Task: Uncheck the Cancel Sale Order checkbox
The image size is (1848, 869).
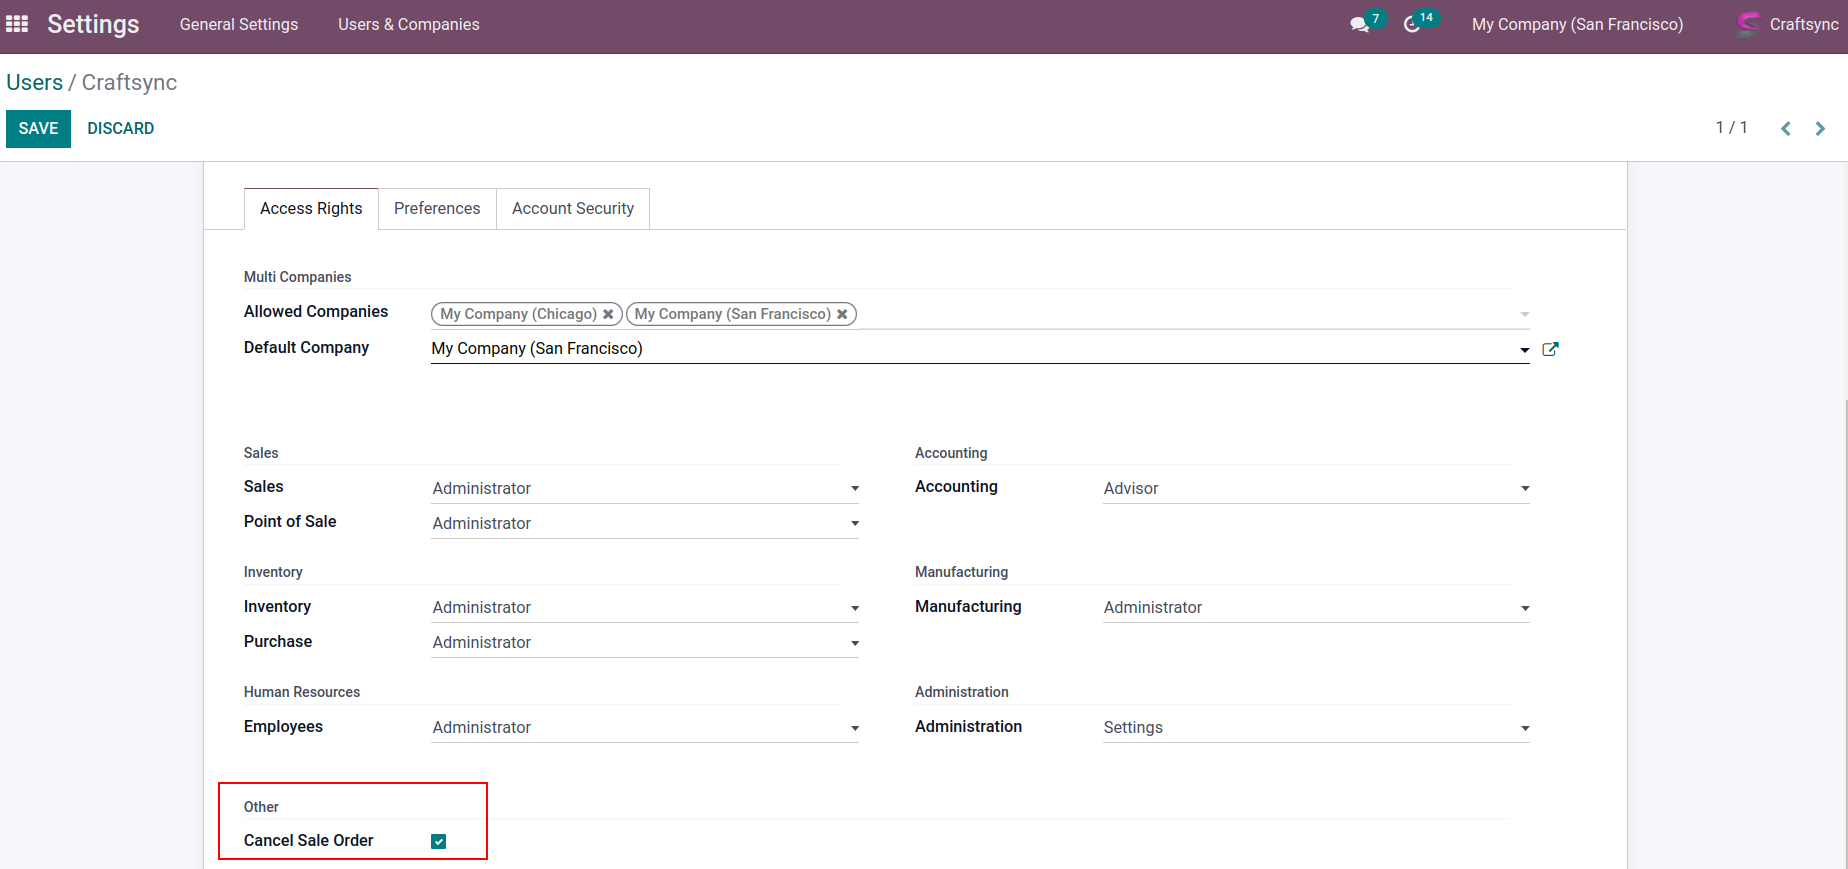Action: point(438,841)
